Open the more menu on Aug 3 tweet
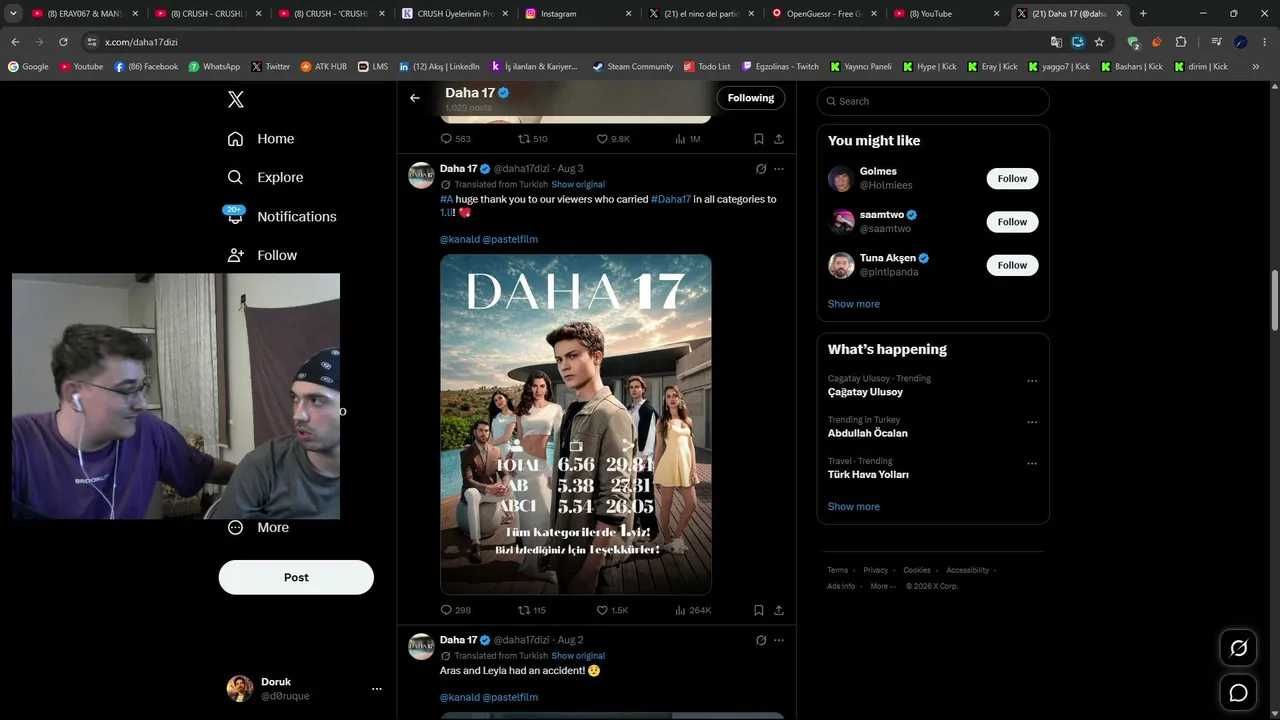Viewport: 1280px width, 720px height. click(x=779, y=169)
